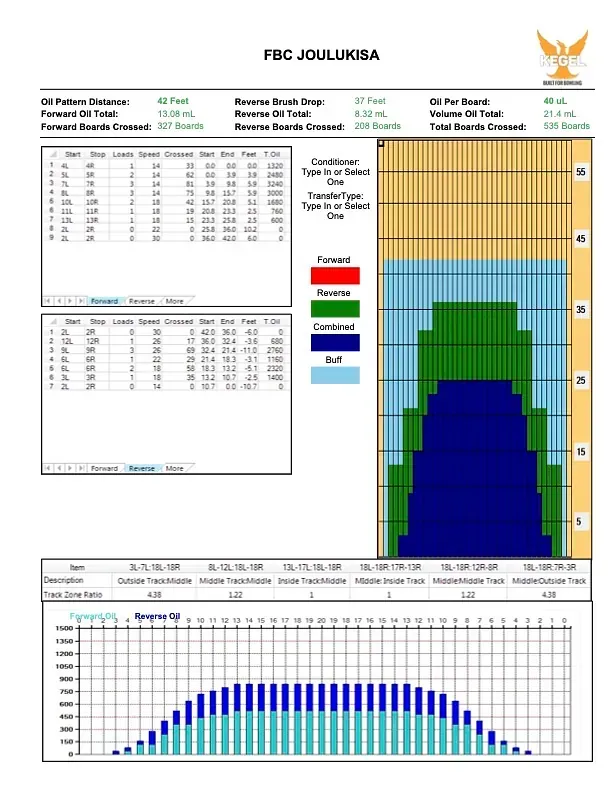Click small handle at lane graph corner
Screen dimensions: 611x791
pyautogui.click(x=380, y=144)
